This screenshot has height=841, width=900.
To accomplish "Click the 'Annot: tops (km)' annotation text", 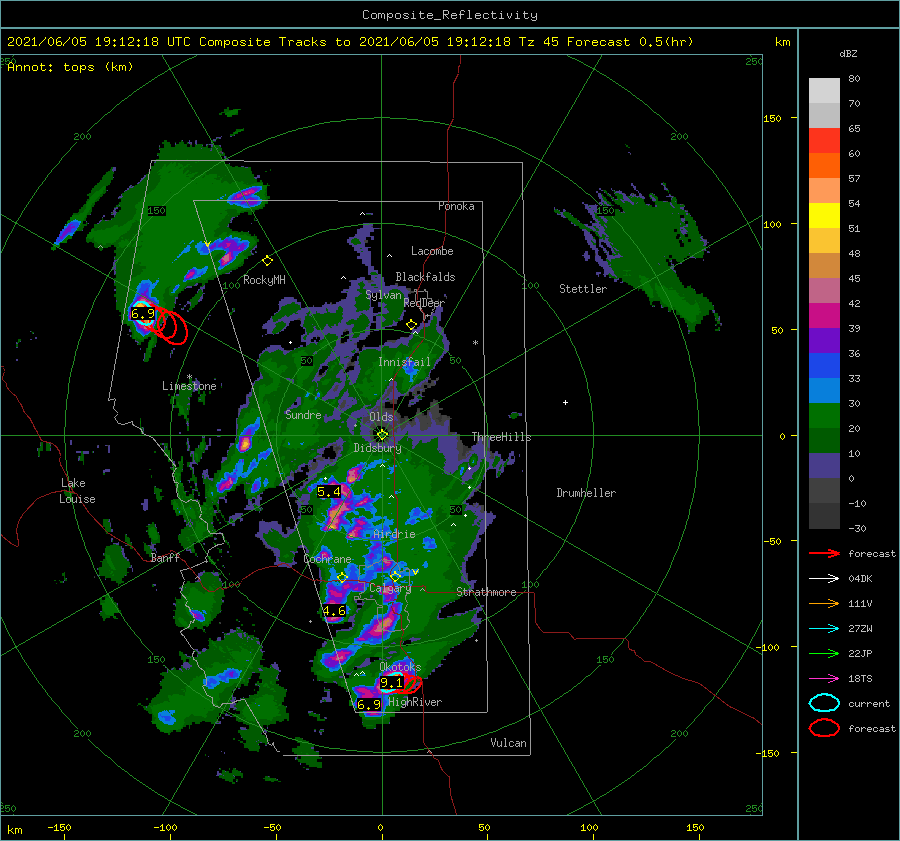I will pyautogui.click(x=70, y=67).
